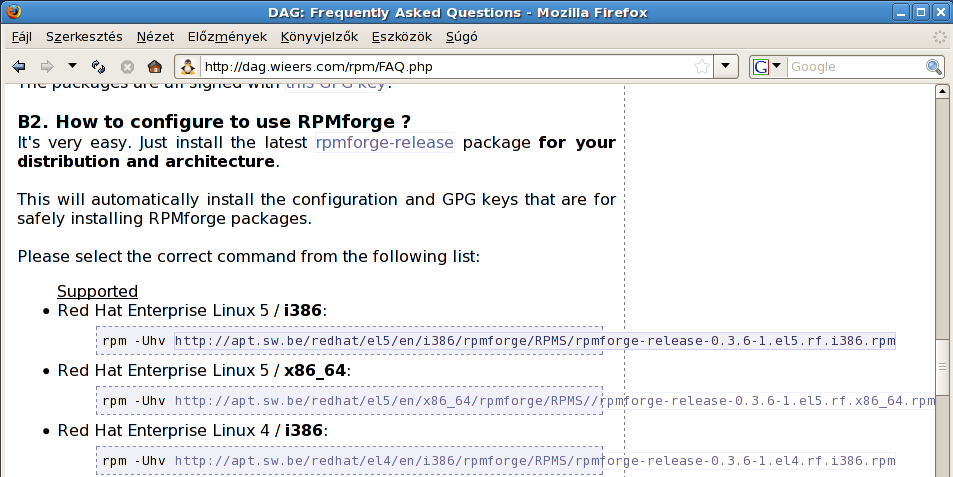Viewport: 953px width, 477px height.
Task: Expand the URL bar history dropdown
Action: pyautogui.click(x=727, y=67)
